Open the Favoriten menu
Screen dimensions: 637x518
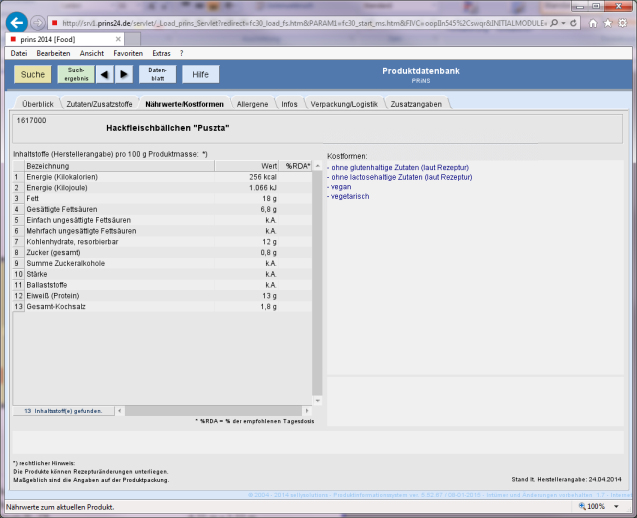pos(127,53)
